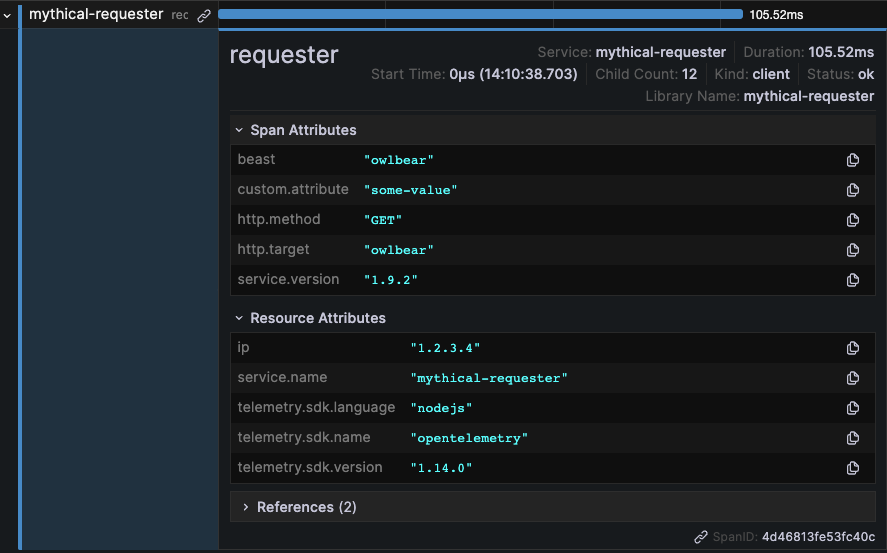This screenshot has height=553, width=887.
Task: Copy the custom.attribute value
Action: coord(853,190)
